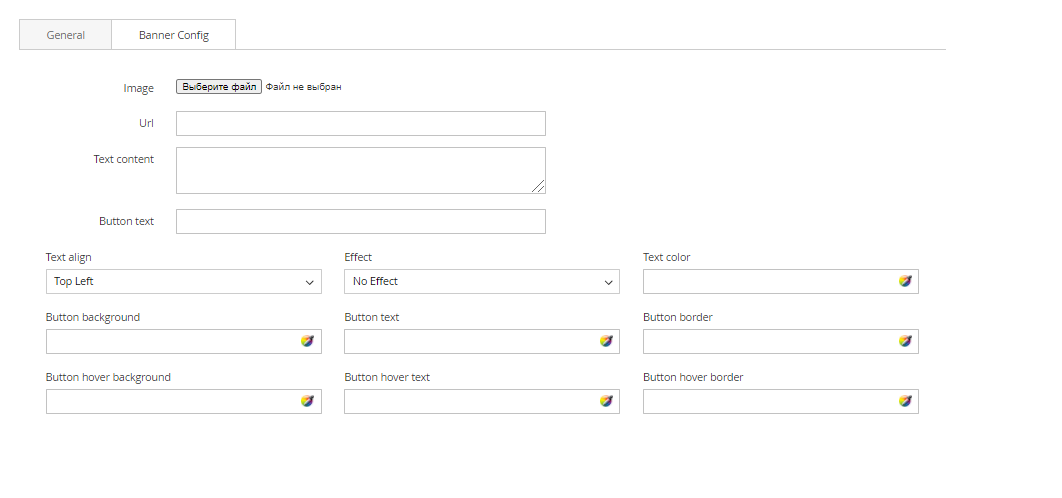Open the Button border color picker icon

905,341
